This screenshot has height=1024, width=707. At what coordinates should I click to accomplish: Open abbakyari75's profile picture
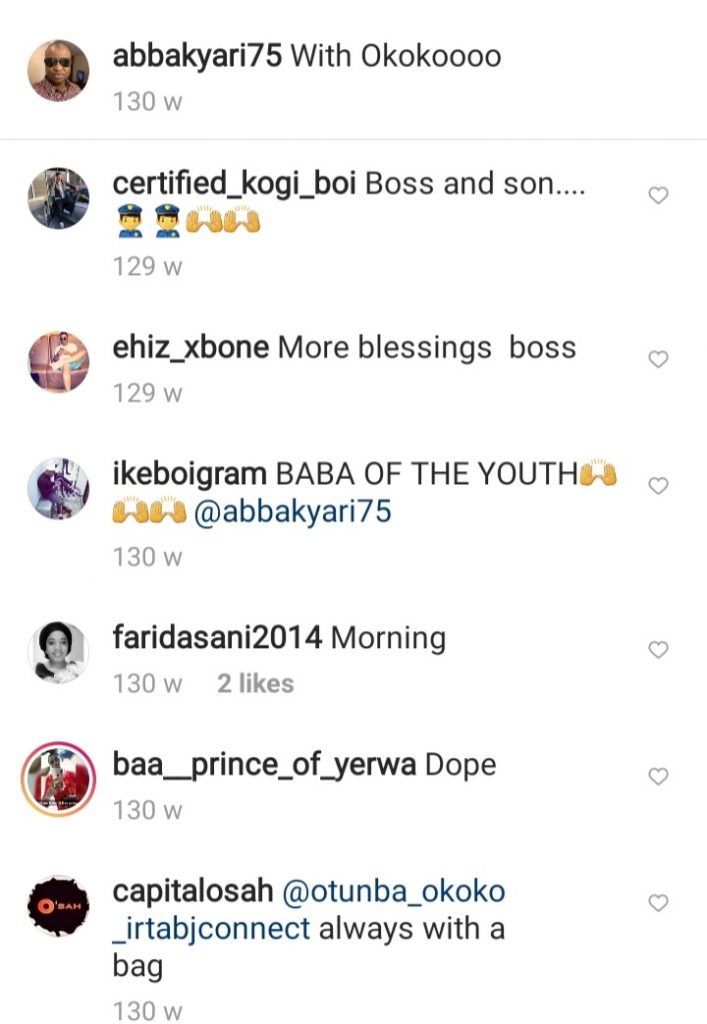[x=58, y=71]
